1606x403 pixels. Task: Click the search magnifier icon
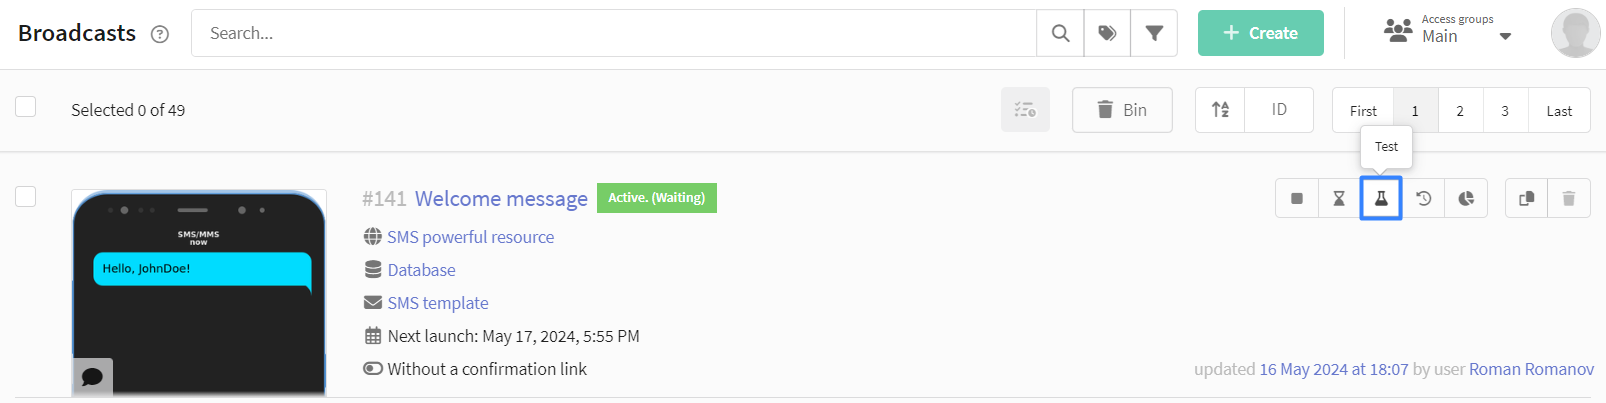(1060, 33)
